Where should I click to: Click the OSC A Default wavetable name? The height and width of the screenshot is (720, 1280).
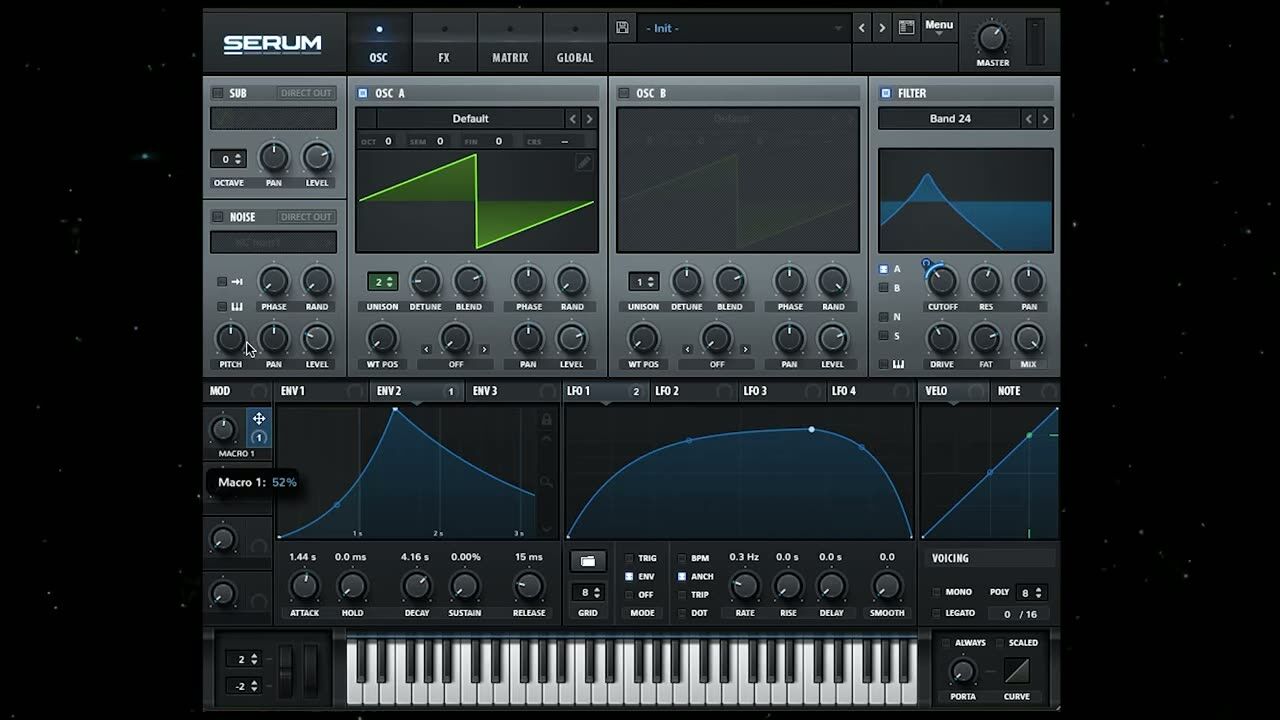(470, 118)
